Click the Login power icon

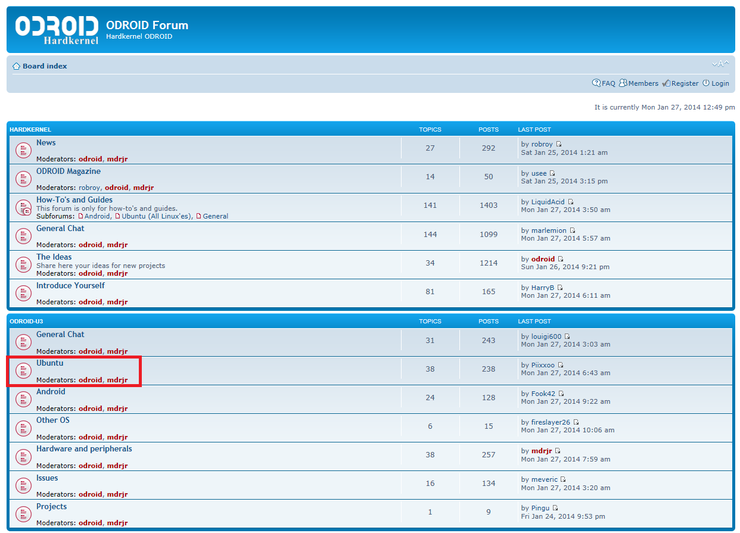click(706, 83)
